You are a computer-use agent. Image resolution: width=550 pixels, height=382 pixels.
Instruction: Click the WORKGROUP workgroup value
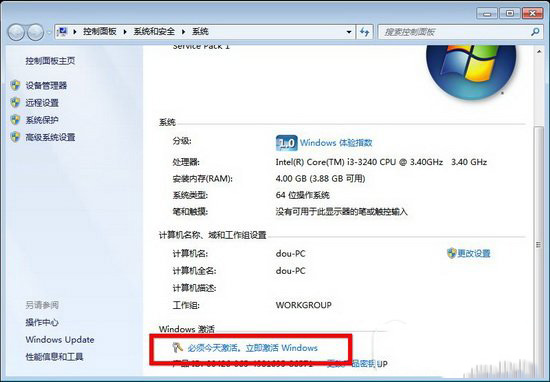(303, 305)
